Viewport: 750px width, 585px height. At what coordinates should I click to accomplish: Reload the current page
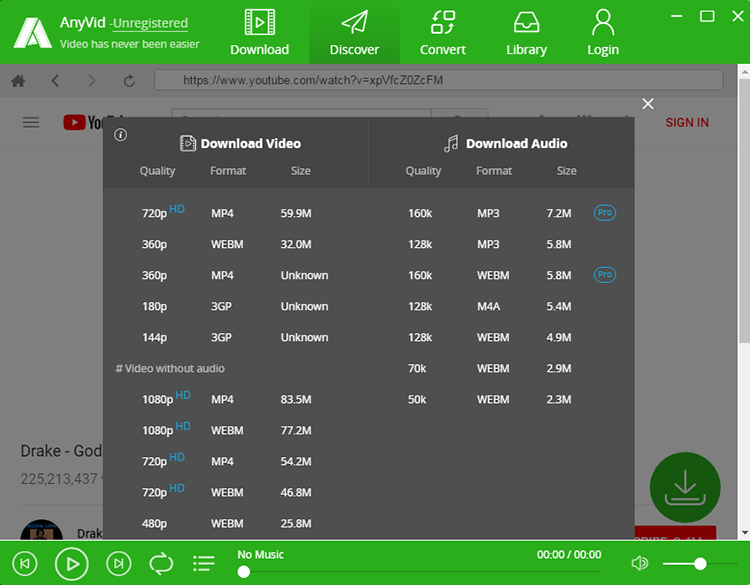[x=129, y=80]
